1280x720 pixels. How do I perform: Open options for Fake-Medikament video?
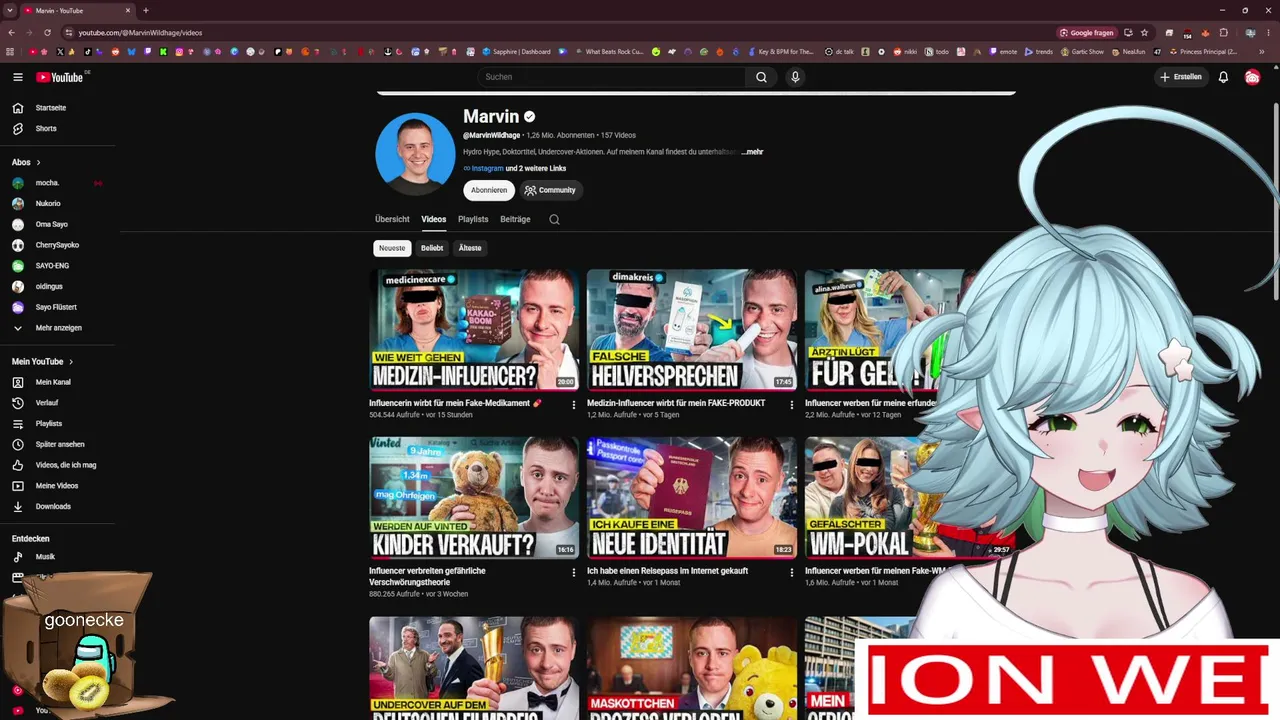coord(574,405)
